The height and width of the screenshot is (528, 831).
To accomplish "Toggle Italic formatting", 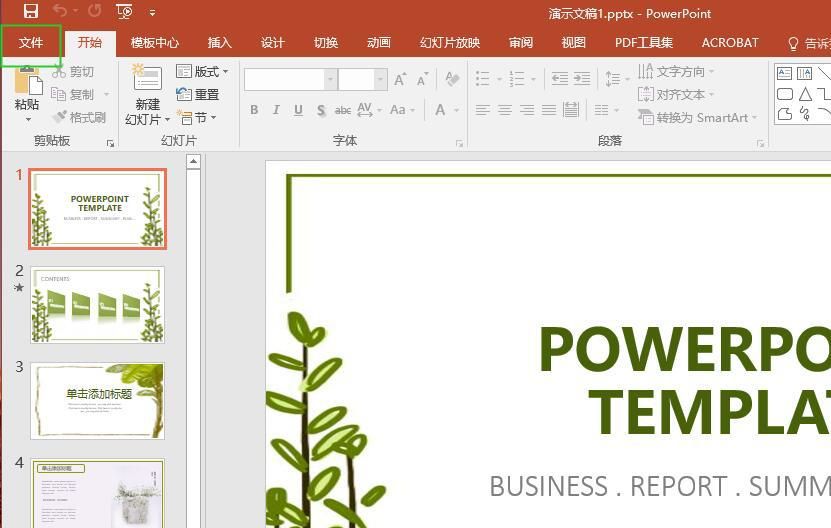I will (276, 110).
